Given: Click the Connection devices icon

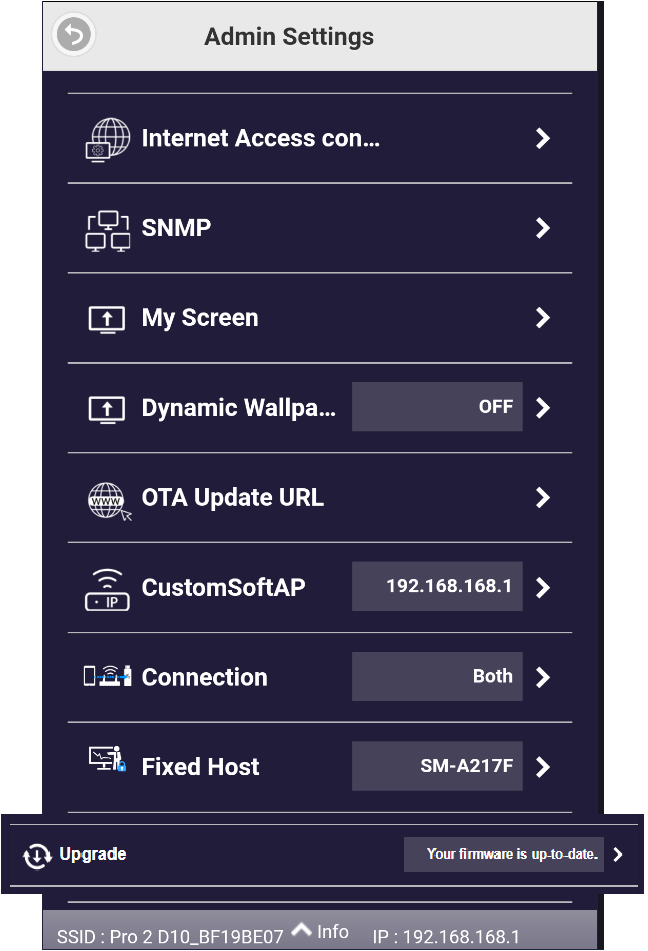Looking at the screenshot, I should (x=107, y=677).
